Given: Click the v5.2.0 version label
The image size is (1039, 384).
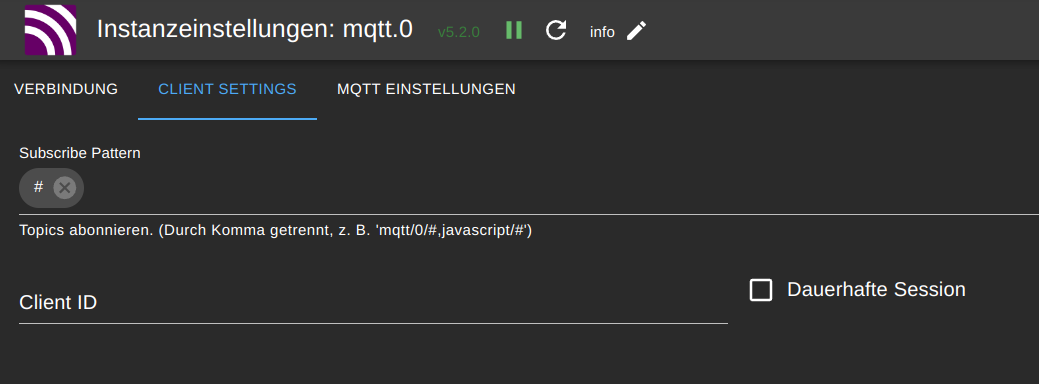Looking at the screenshot, I should (459, 32).
